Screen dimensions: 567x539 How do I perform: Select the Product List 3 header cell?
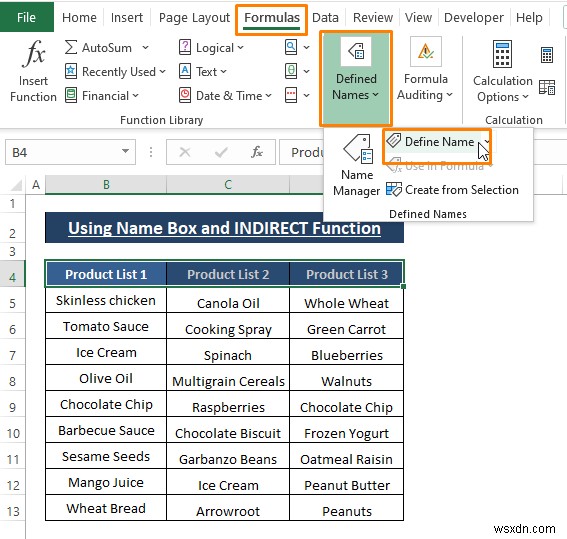pos(346,274)
